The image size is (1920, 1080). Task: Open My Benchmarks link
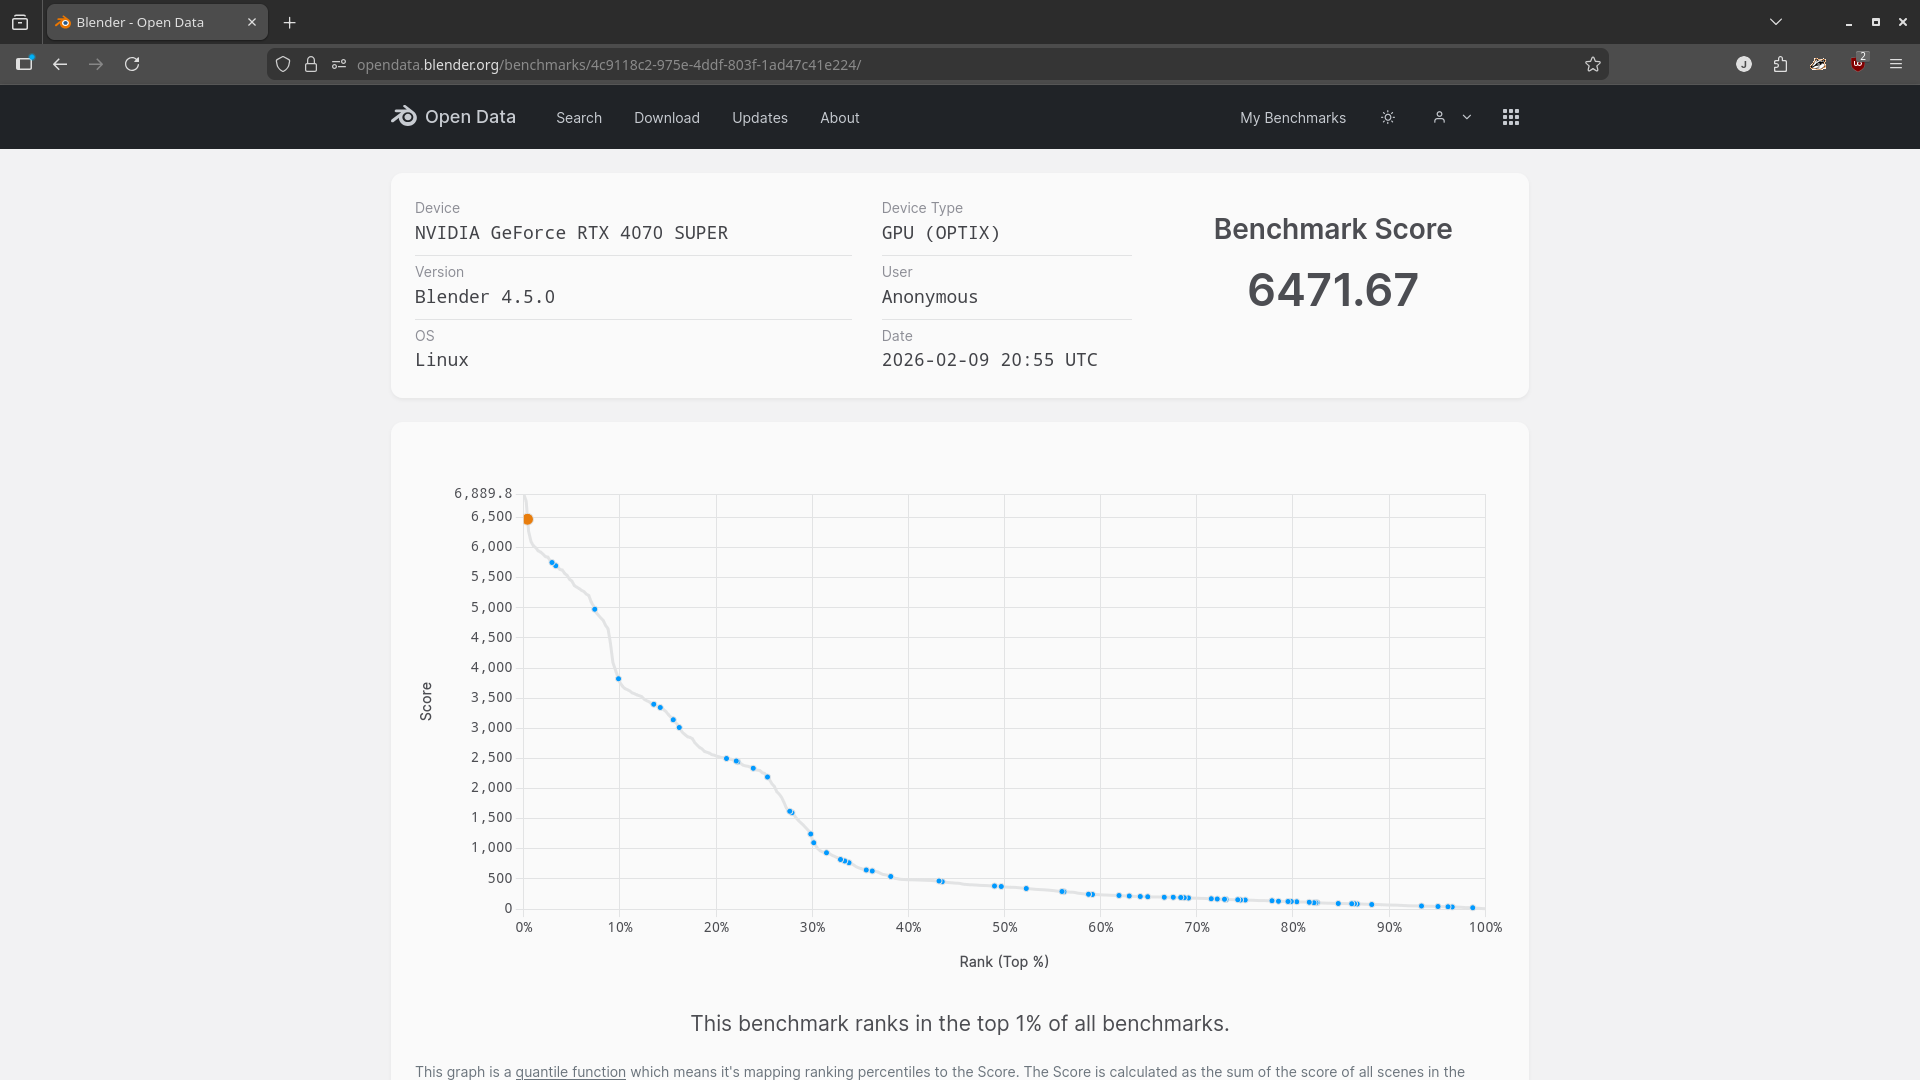(x=1293, y=118)
